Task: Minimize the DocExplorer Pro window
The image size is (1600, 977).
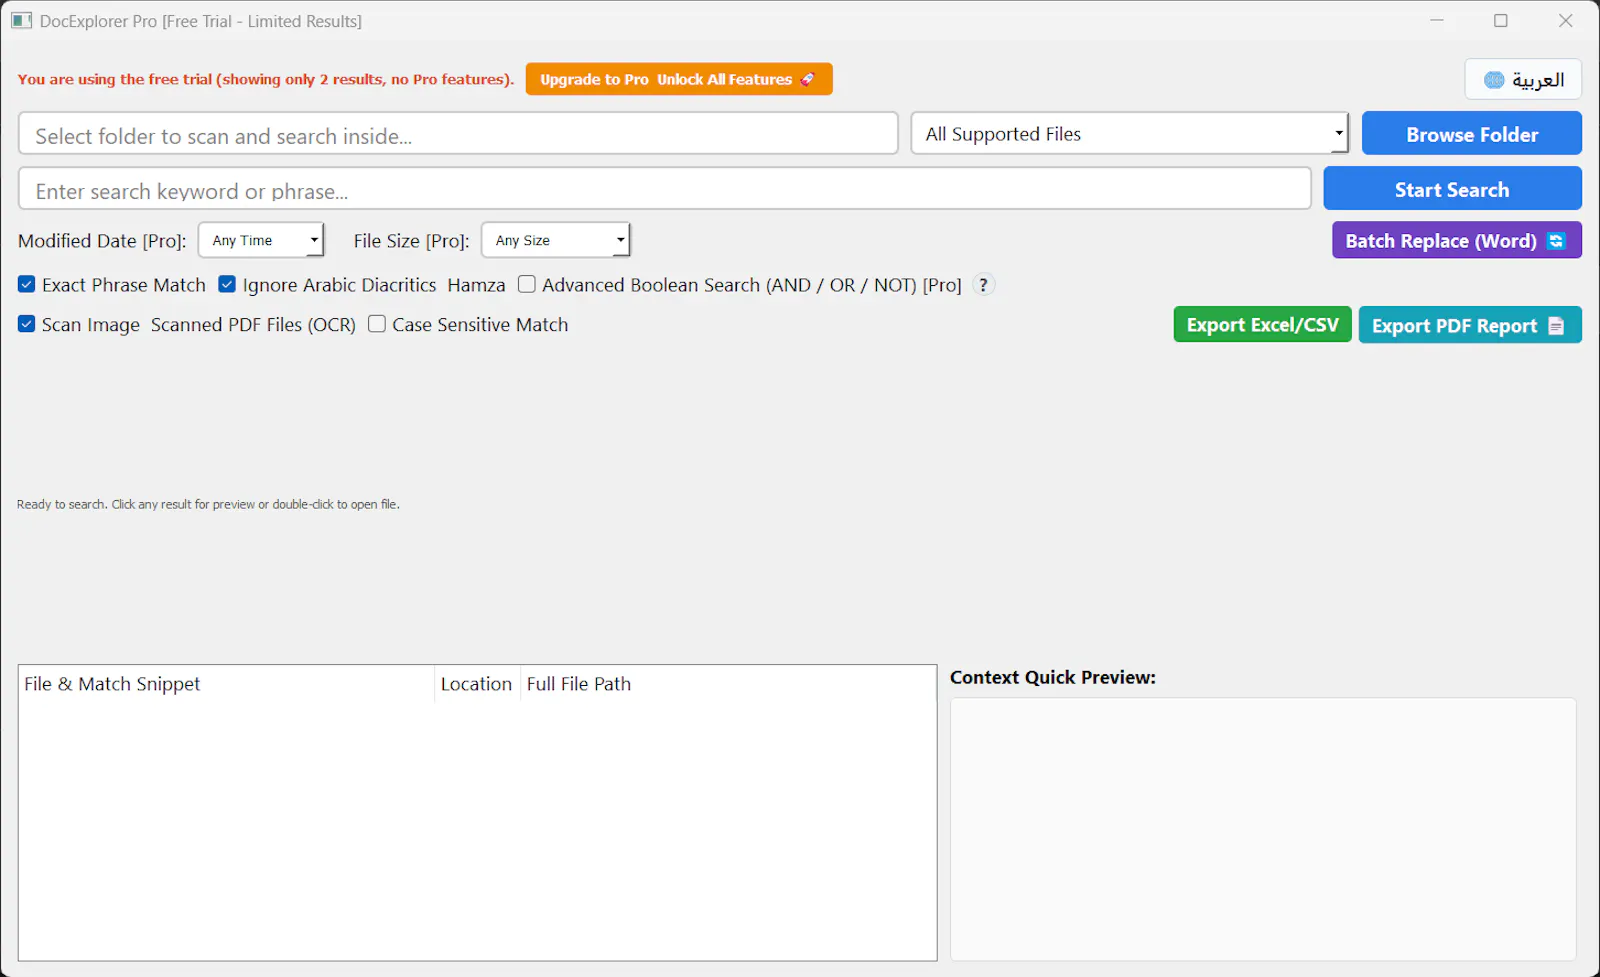Action: click(x=1437, y=21)
